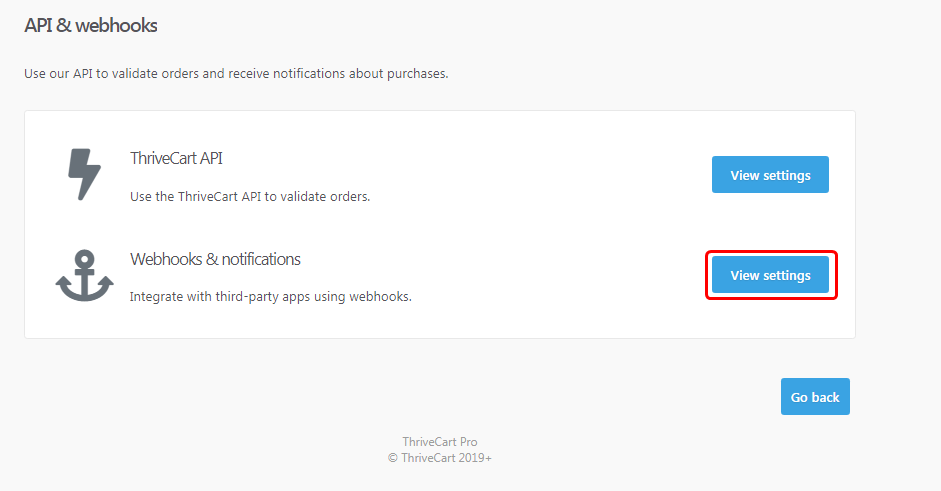Go back using the Go back button
The width and height of the screenshot is (941, 491).
pyautogui.click(x=815, y=396)
